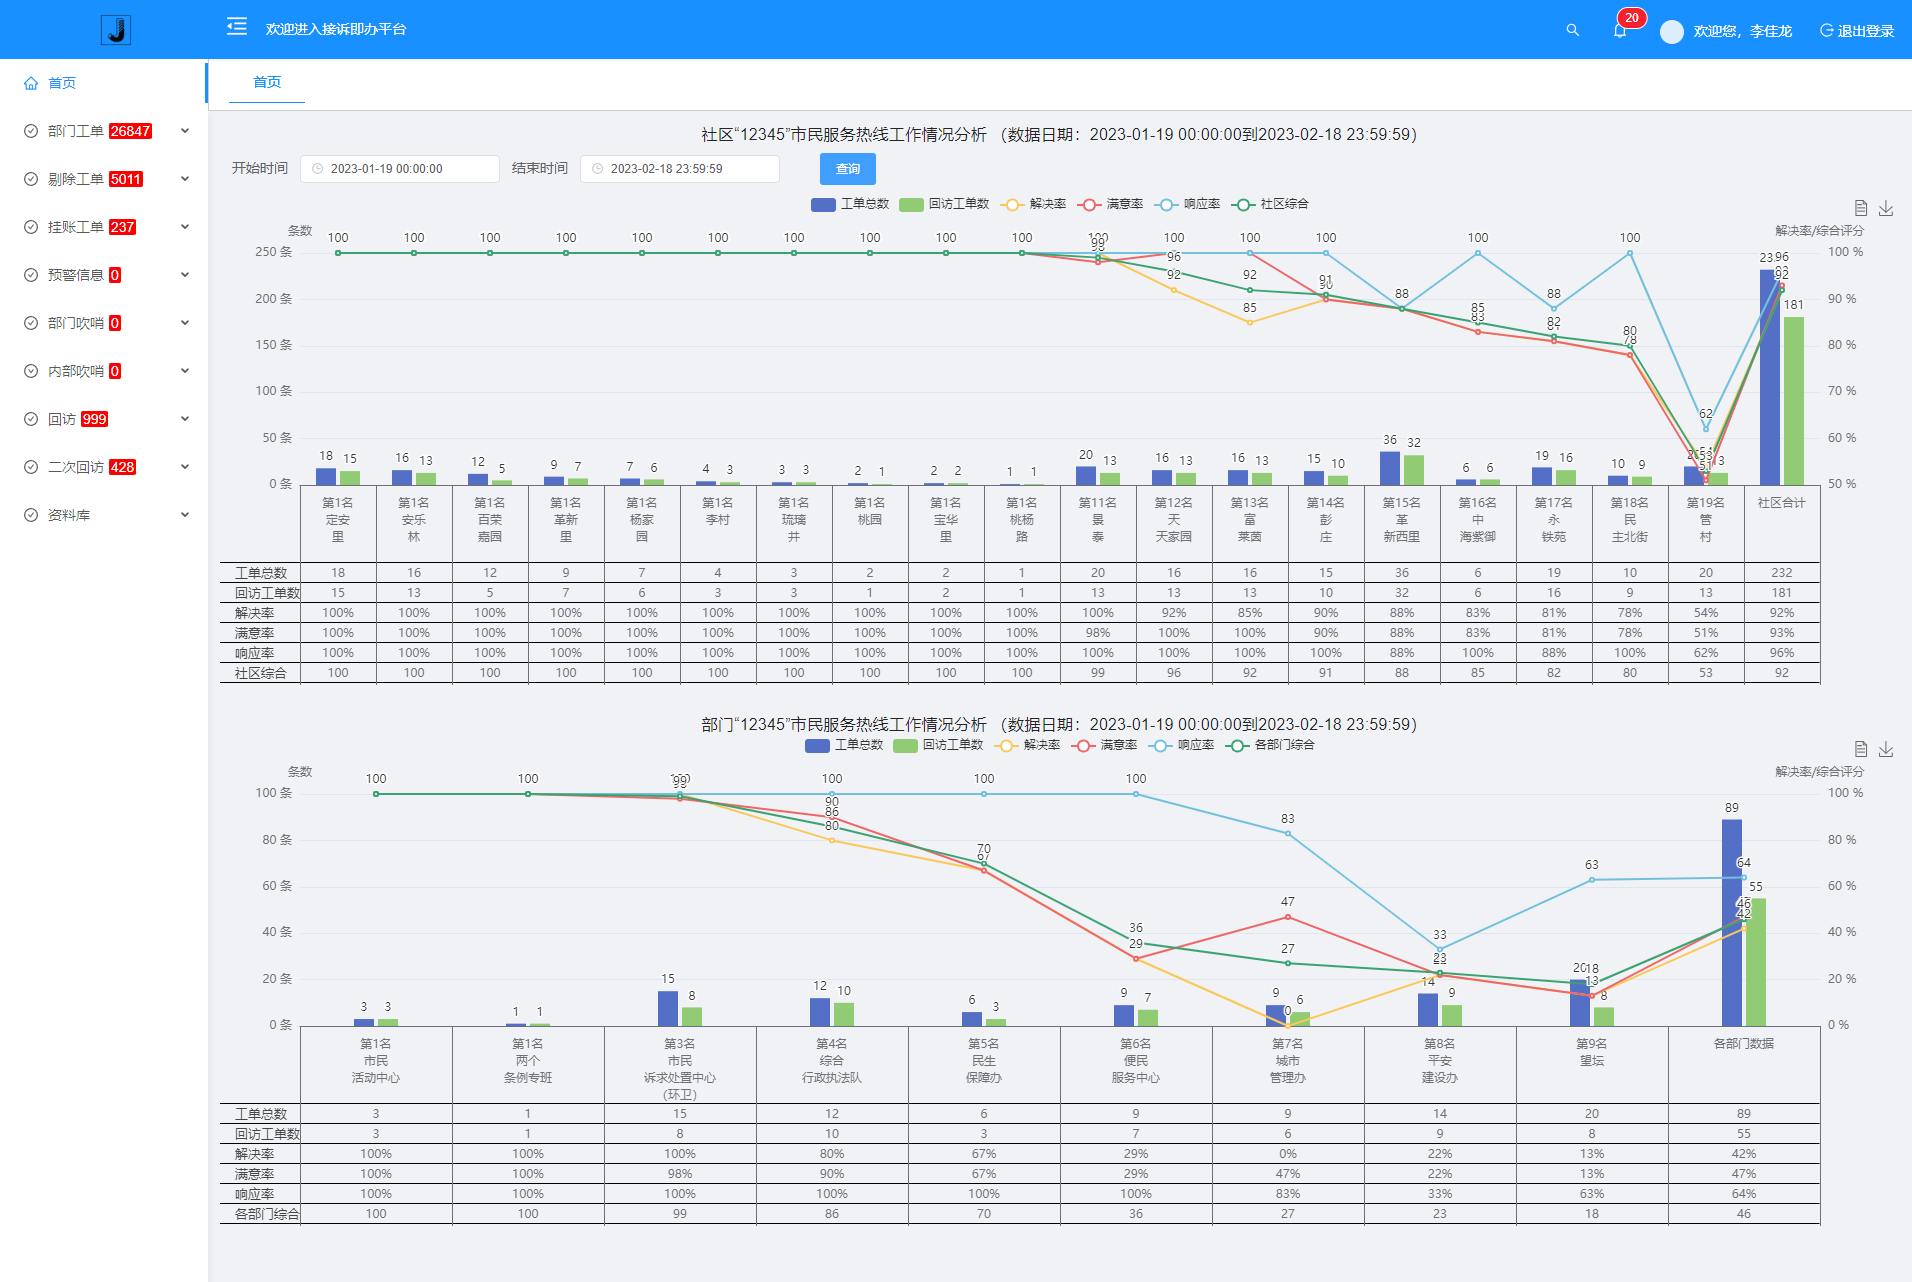Click the 部门工单 check-circle icon

coord(31,131)
